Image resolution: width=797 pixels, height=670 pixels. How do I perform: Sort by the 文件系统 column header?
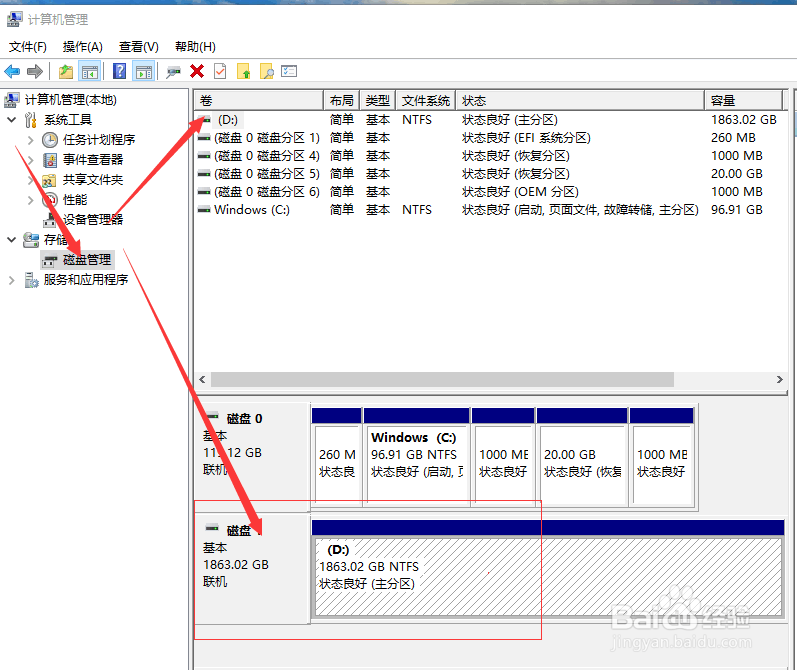426,101
